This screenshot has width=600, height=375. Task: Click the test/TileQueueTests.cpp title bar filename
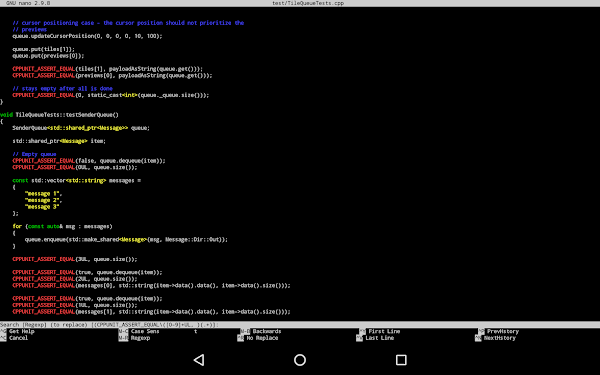tap(308, 3)
